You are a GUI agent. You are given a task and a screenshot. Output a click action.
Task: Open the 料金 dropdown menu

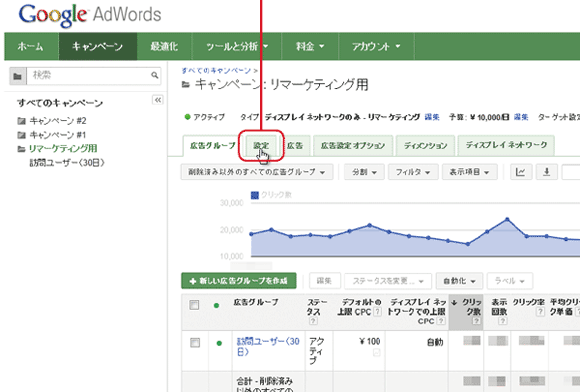point(310,47)
